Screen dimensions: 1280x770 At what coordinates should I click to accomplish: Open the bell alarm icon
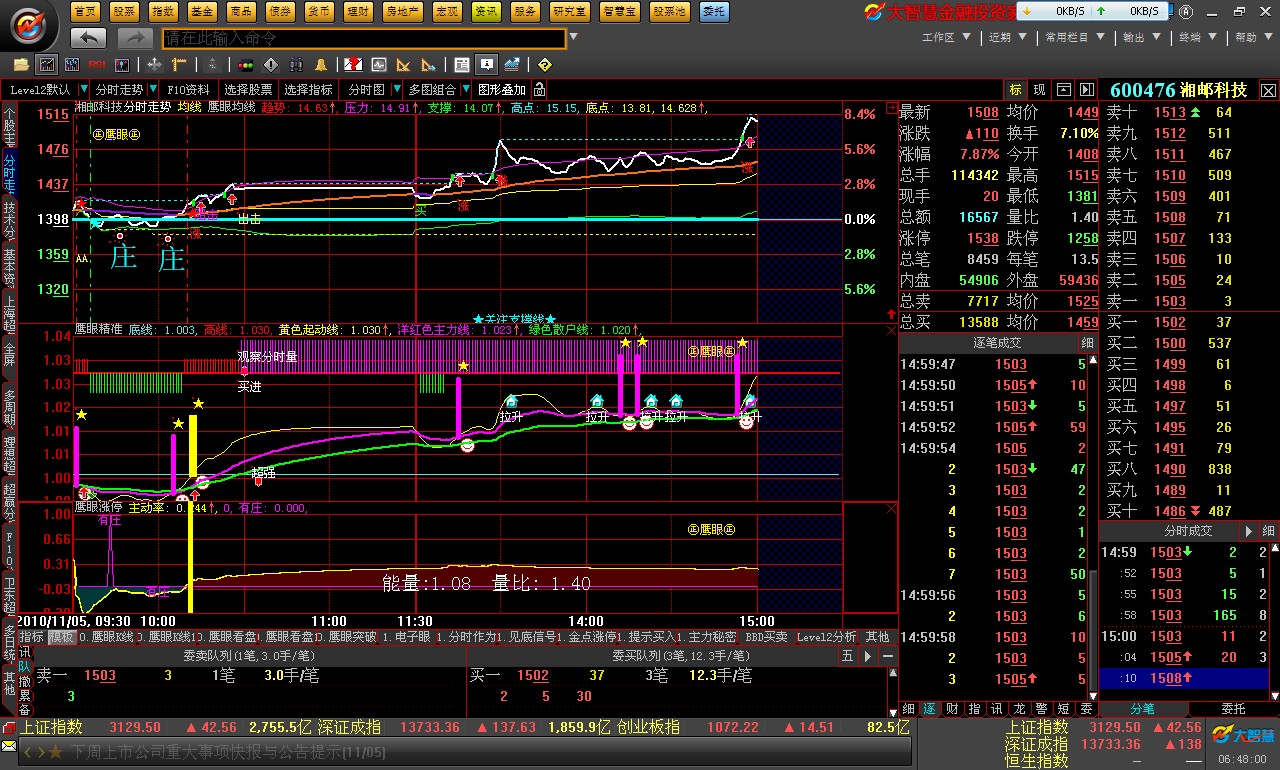(321, 65)
